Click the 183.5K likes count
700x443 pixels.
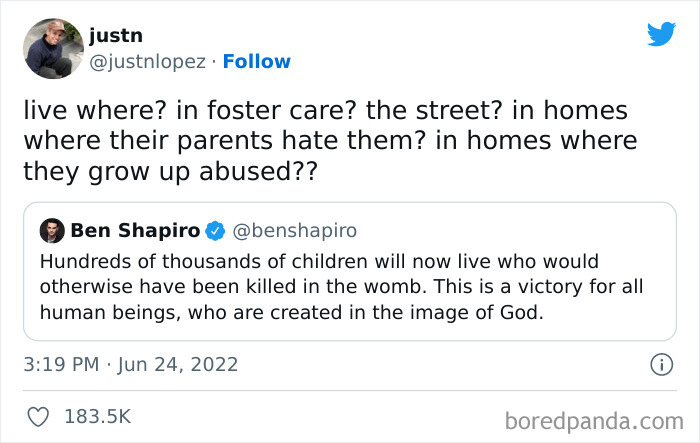[x=95, y=415]
